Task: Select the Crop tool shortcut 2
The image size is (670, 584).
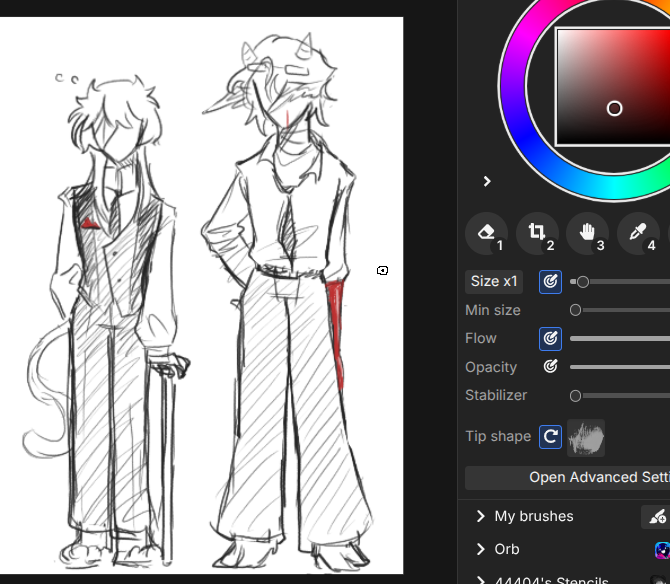Action: [x=537, y=233]
